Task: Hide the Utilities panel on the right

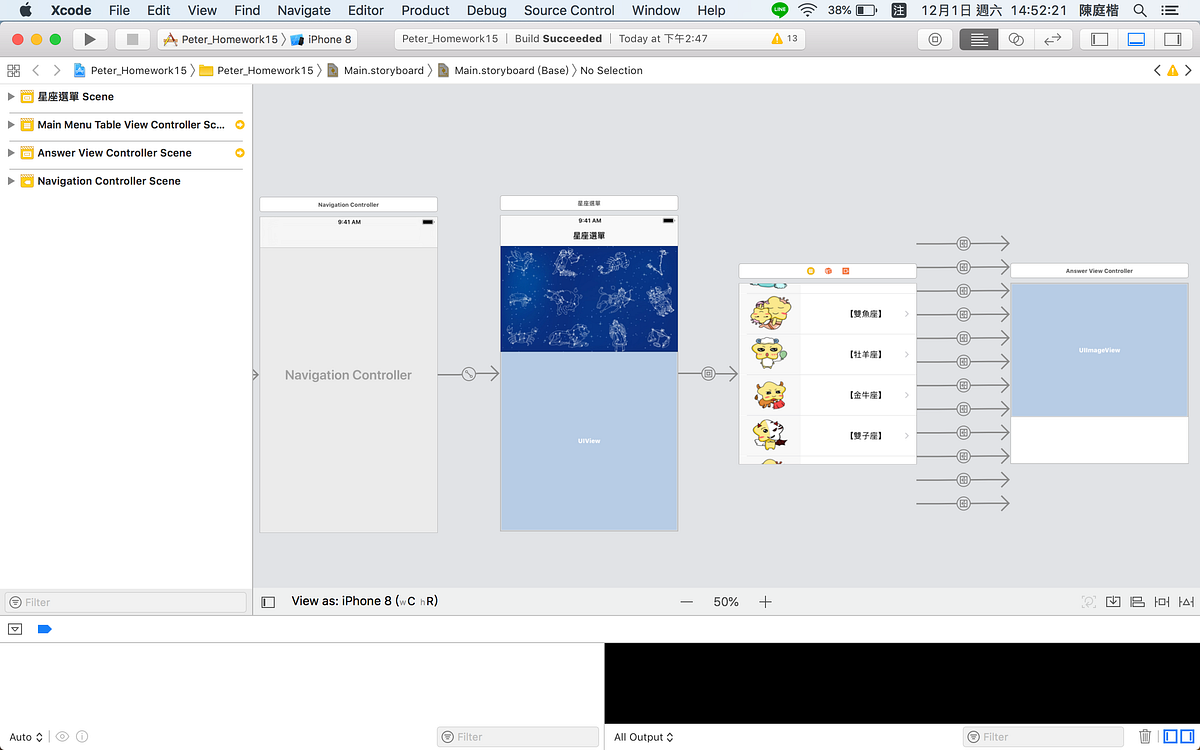Action: [1172, 39]
